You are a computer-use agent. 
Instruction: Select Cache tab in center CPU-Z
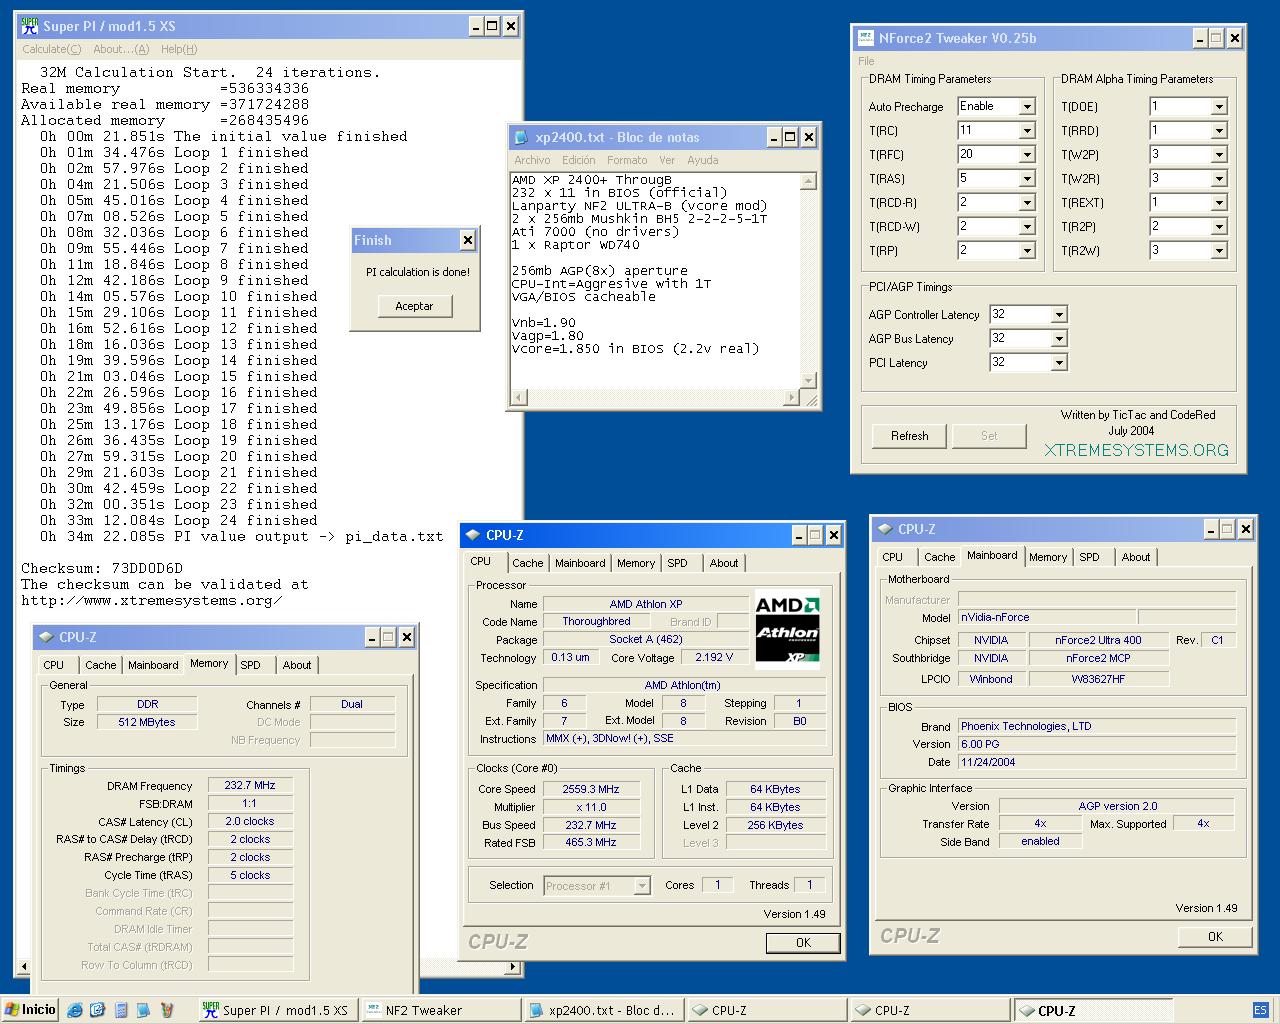pyautogui.click(x=528, y=563)
